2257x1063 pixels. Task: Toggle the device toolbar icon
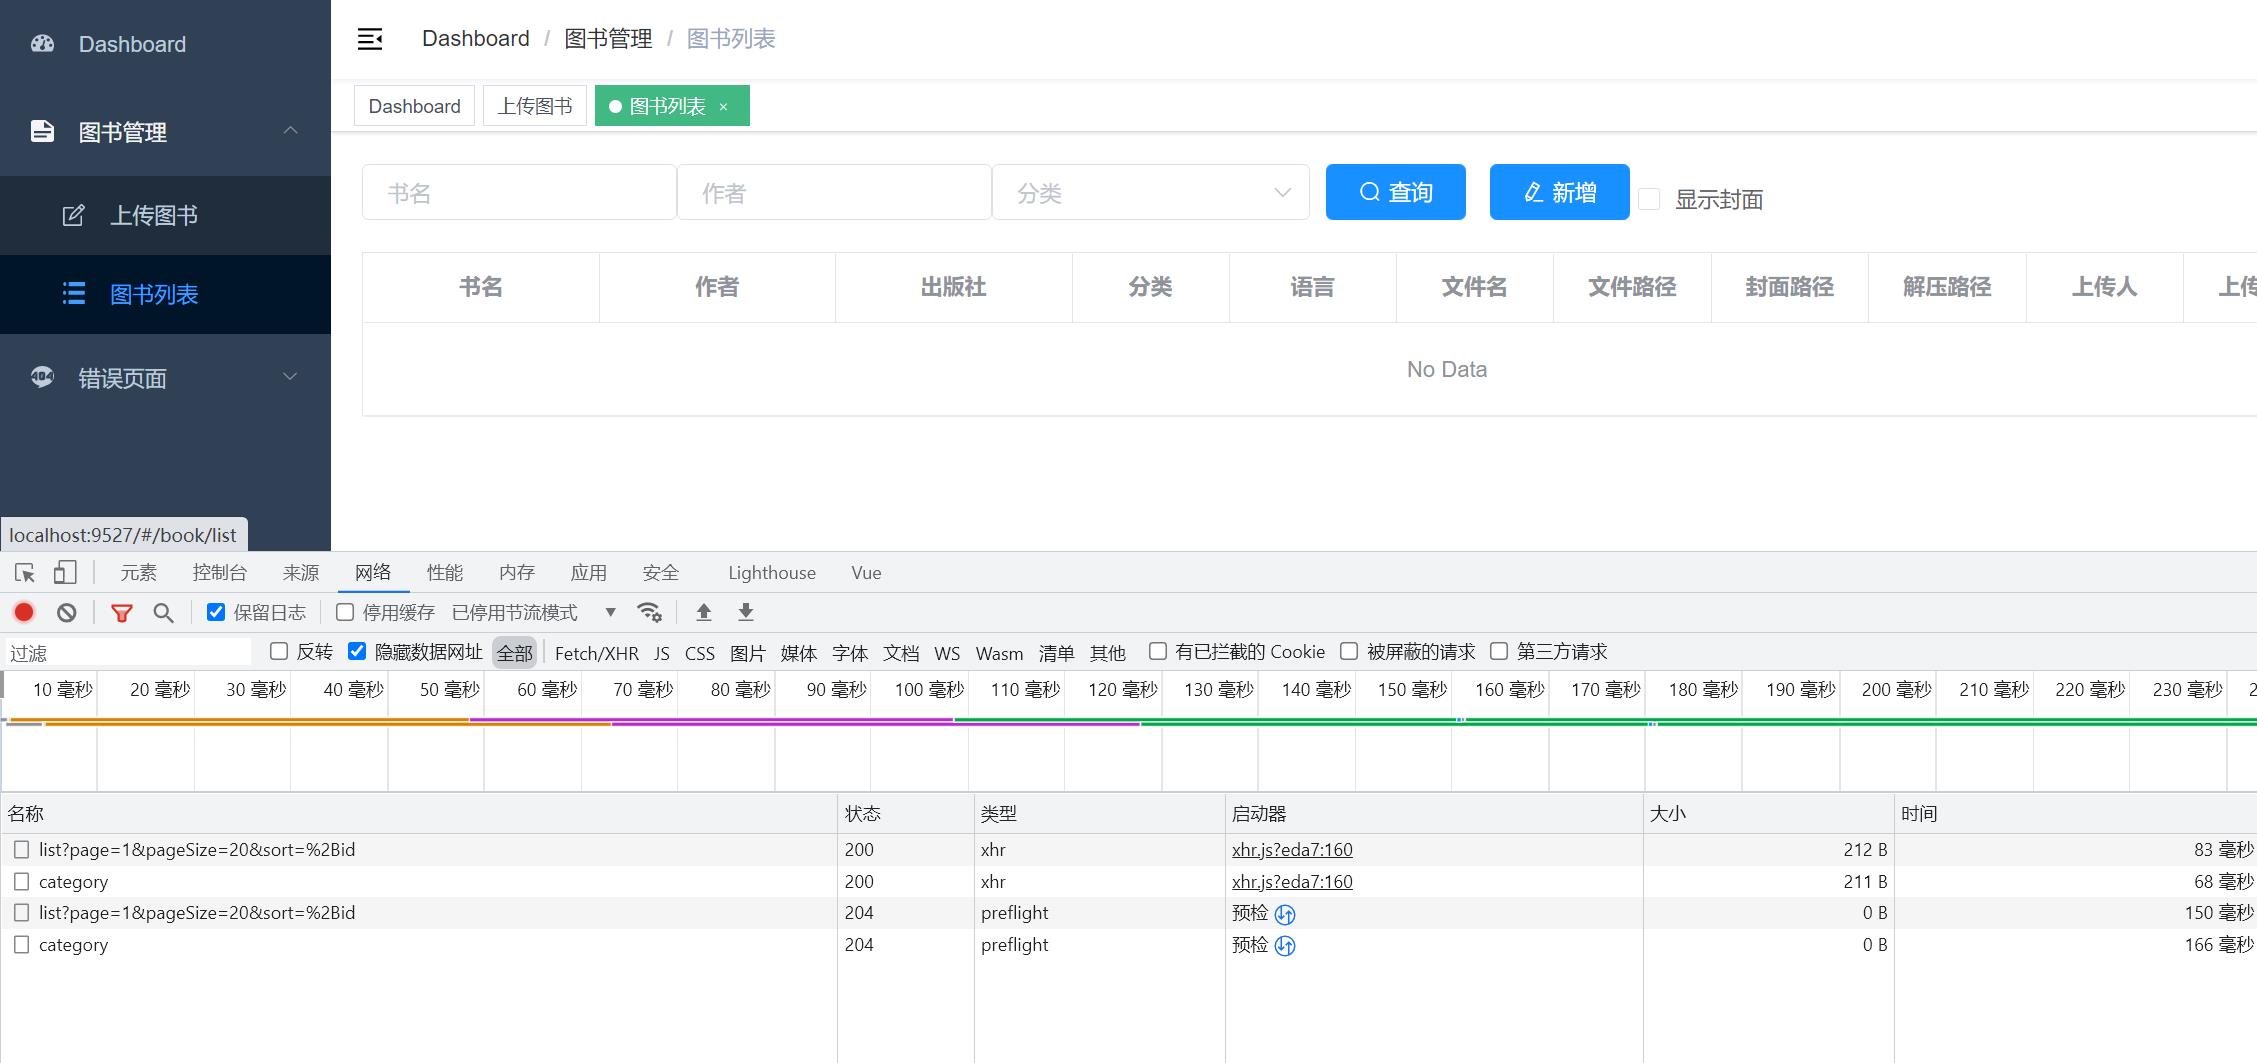click(65, 572)
